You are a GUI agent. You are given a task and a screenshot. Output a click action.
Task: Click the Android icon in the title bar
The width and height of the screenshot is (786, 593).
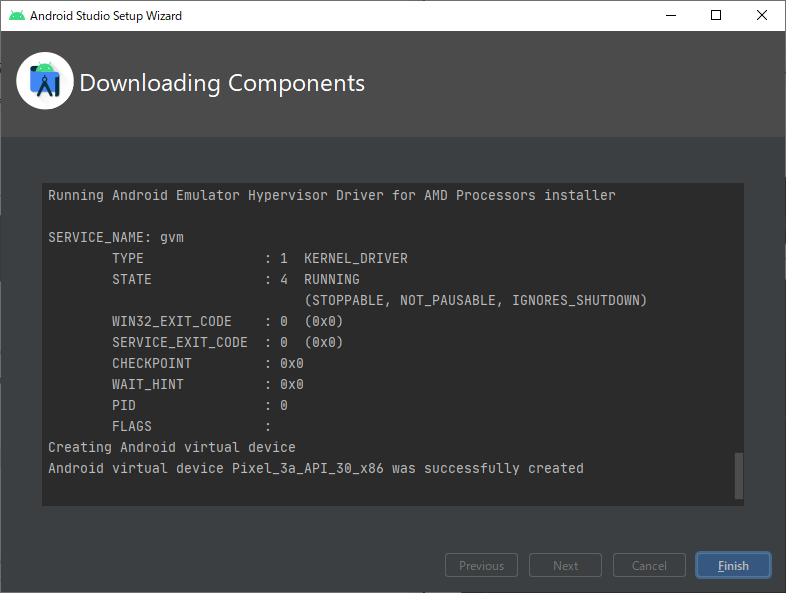pyautogui.click(x=15, y=16)
